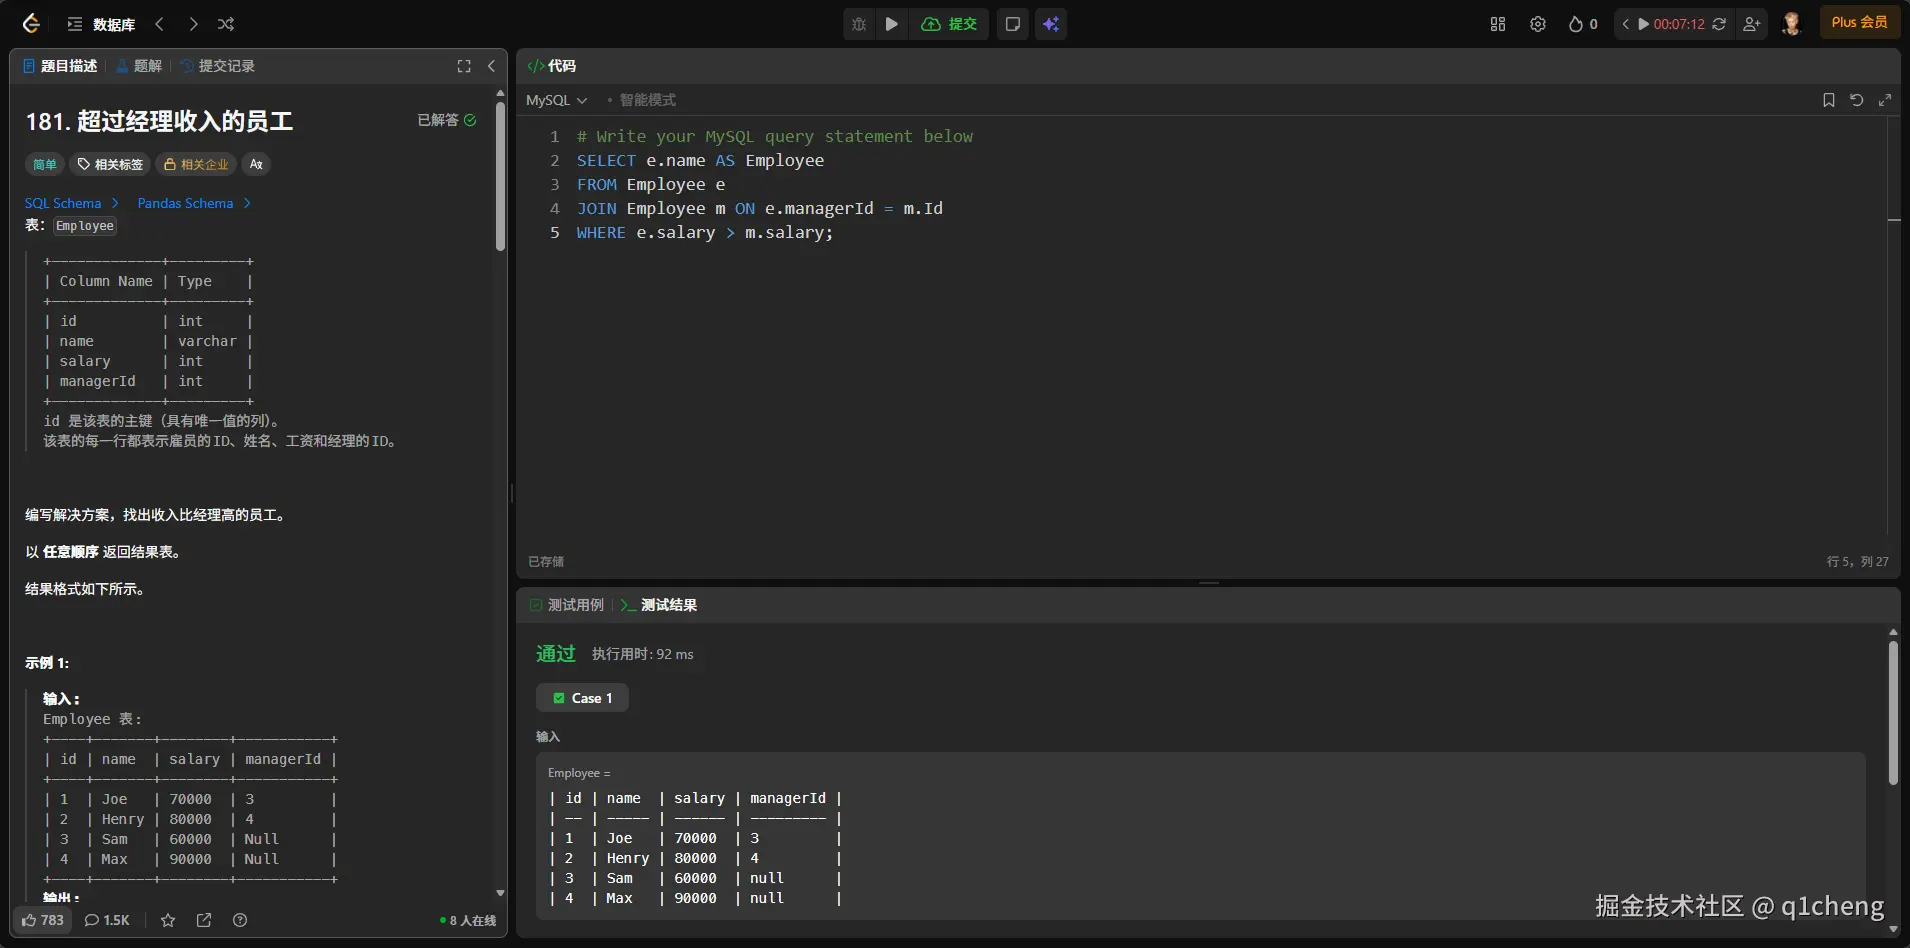Submit the solution with 提交 button

tap(949, 24)
